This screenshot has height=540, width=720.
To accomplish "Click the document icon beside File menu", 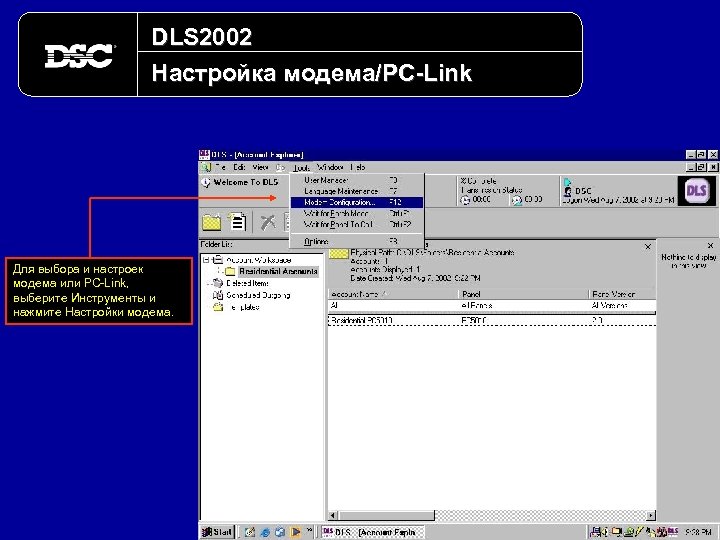I will coord(206,167).
